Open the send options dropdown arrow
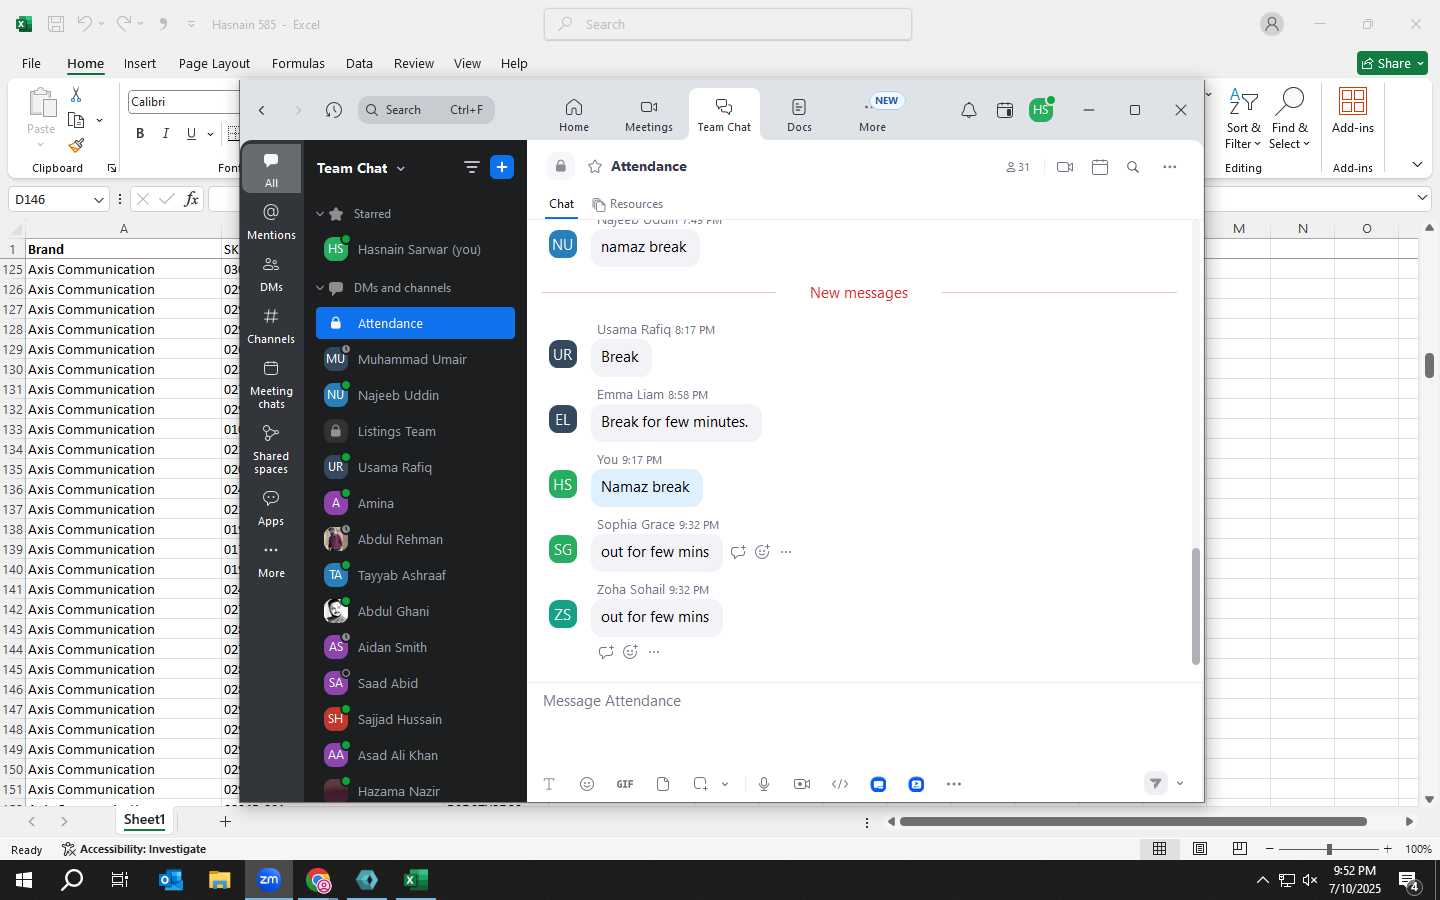The height and width of the screenshot is (900, 1440). click(x=1180, y=784)
